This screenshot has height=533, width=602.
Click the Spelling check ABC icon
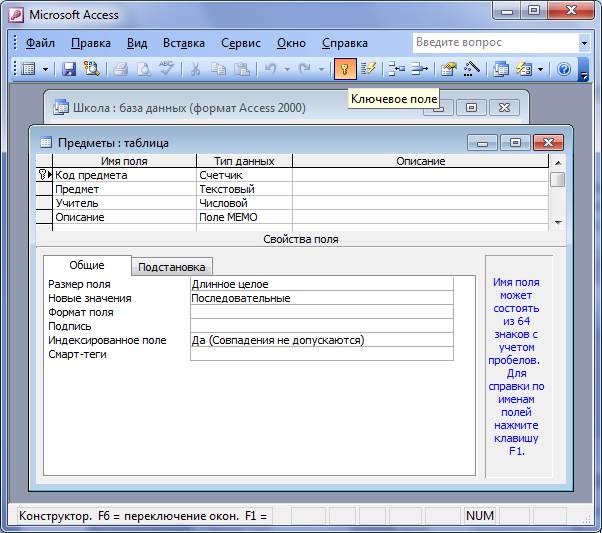(x=167, y=69)
